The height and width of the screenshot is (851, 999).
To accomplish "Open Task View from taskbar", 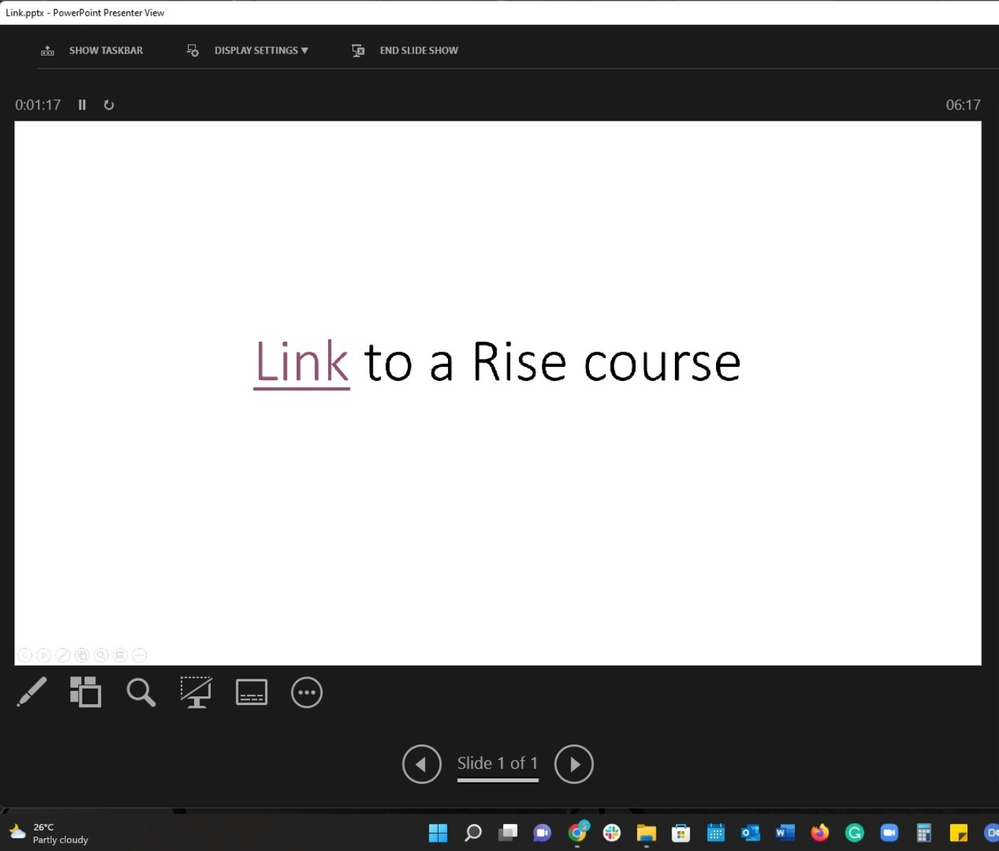I will pyautogui.click(x=508, y=833).
